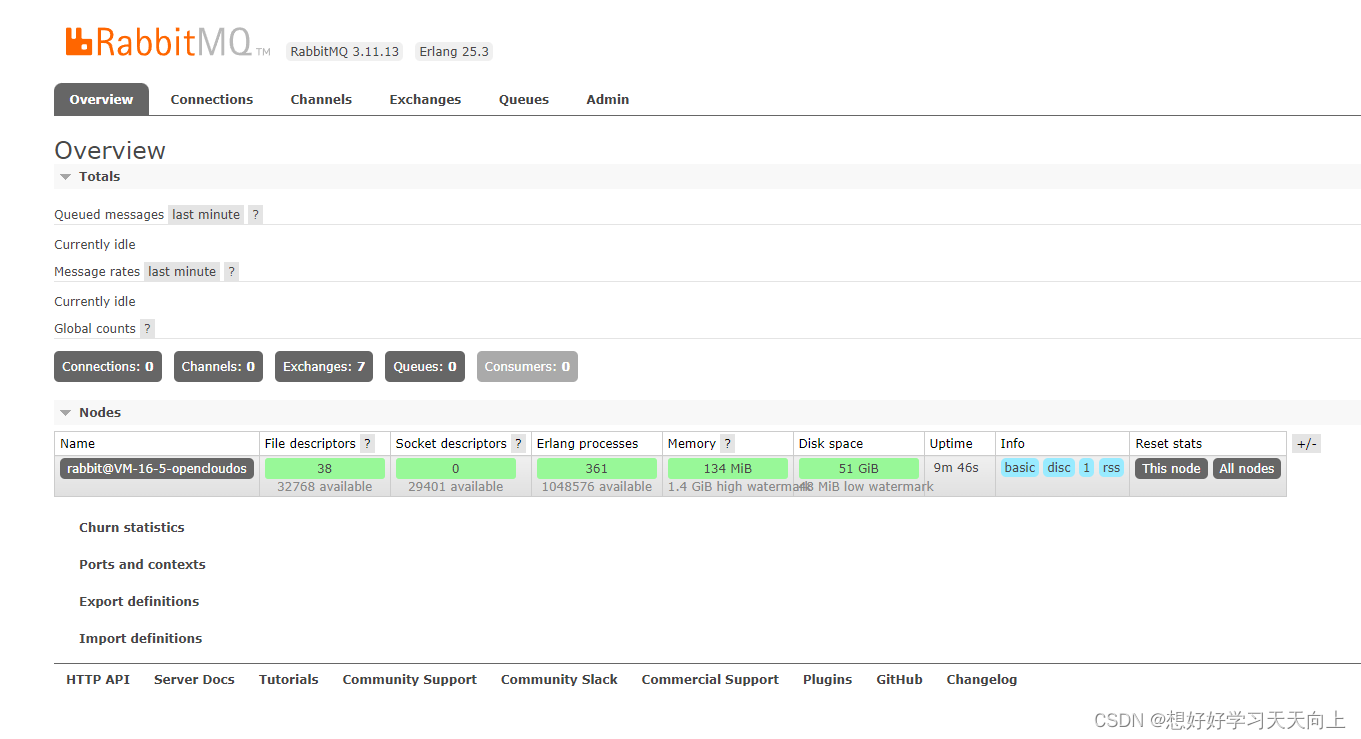
Task: Change Message rates last minute range
Action: pyautogui.click(x=182, y=272)
